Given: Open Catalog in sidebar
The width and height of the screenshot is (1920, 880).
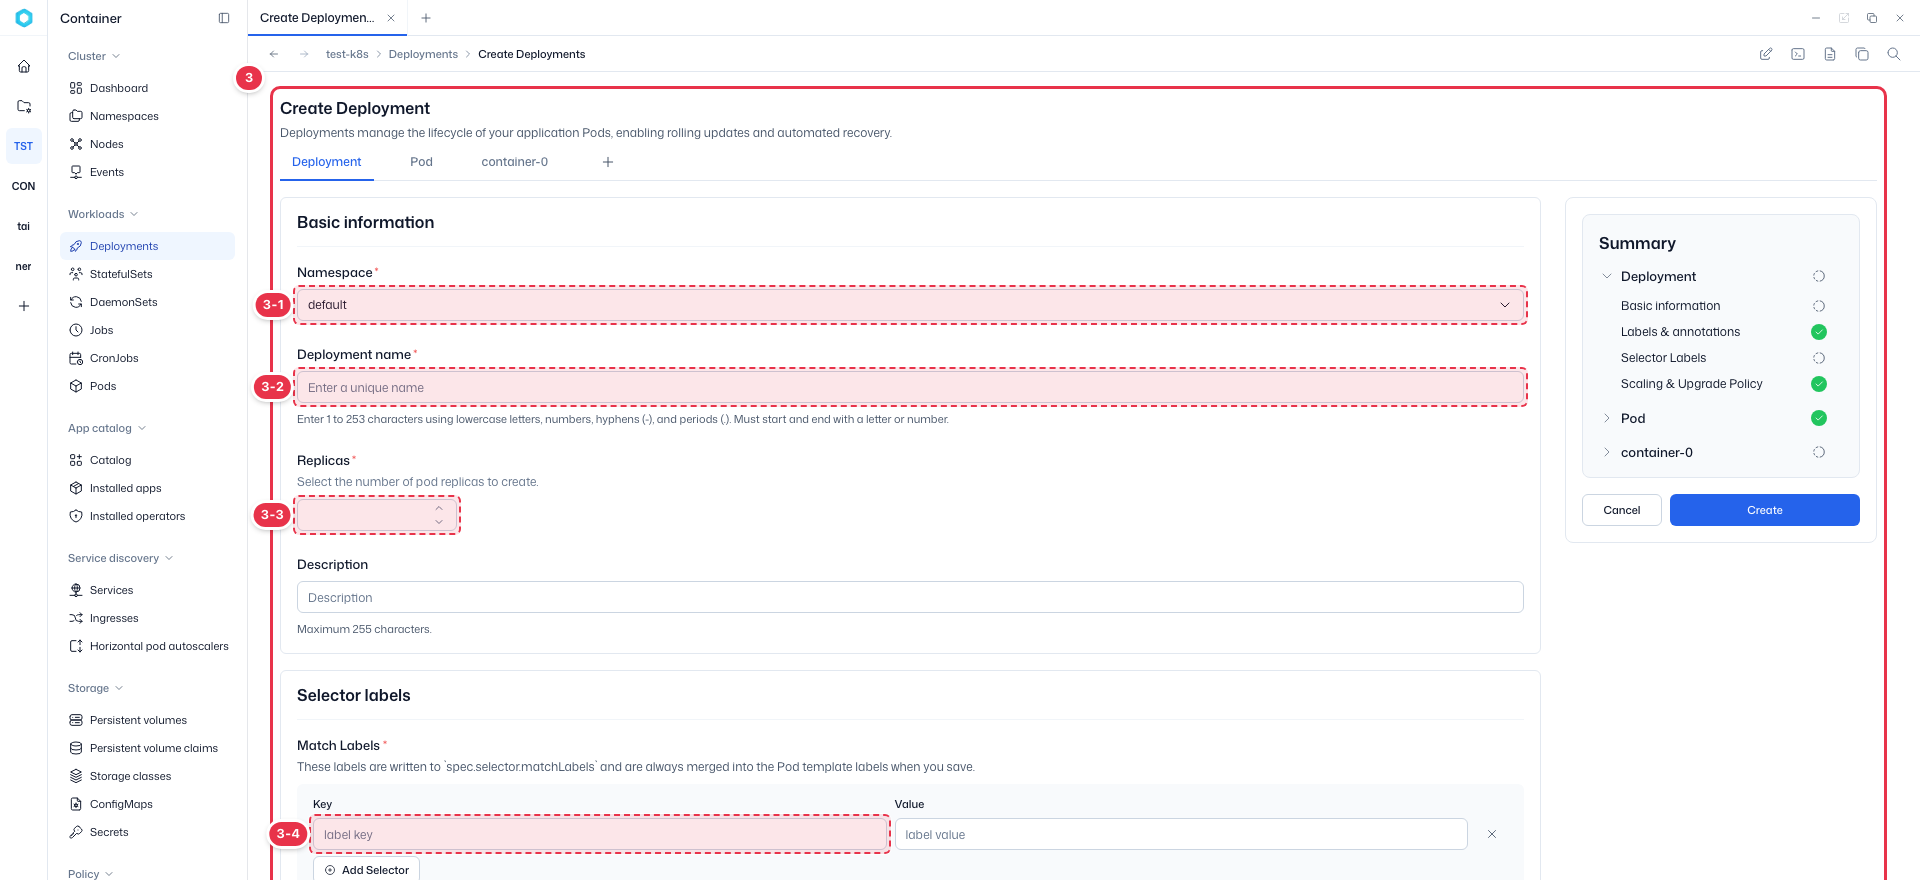Looking at the screenshot, I should (147, 460).
